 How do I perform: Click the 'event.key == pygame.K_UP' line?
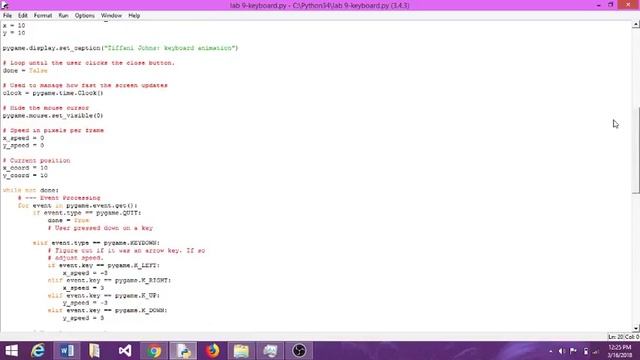pos(104,296)
